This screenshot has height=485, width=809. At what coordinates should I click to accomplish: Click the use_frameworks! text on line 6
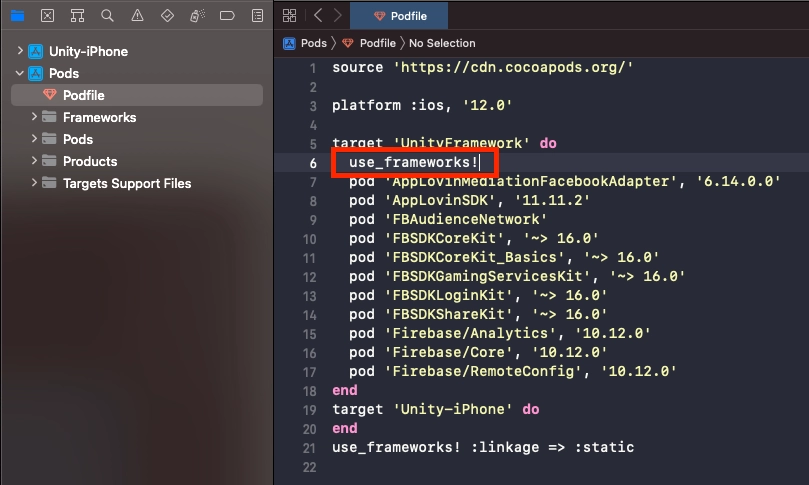pos(413,163)
